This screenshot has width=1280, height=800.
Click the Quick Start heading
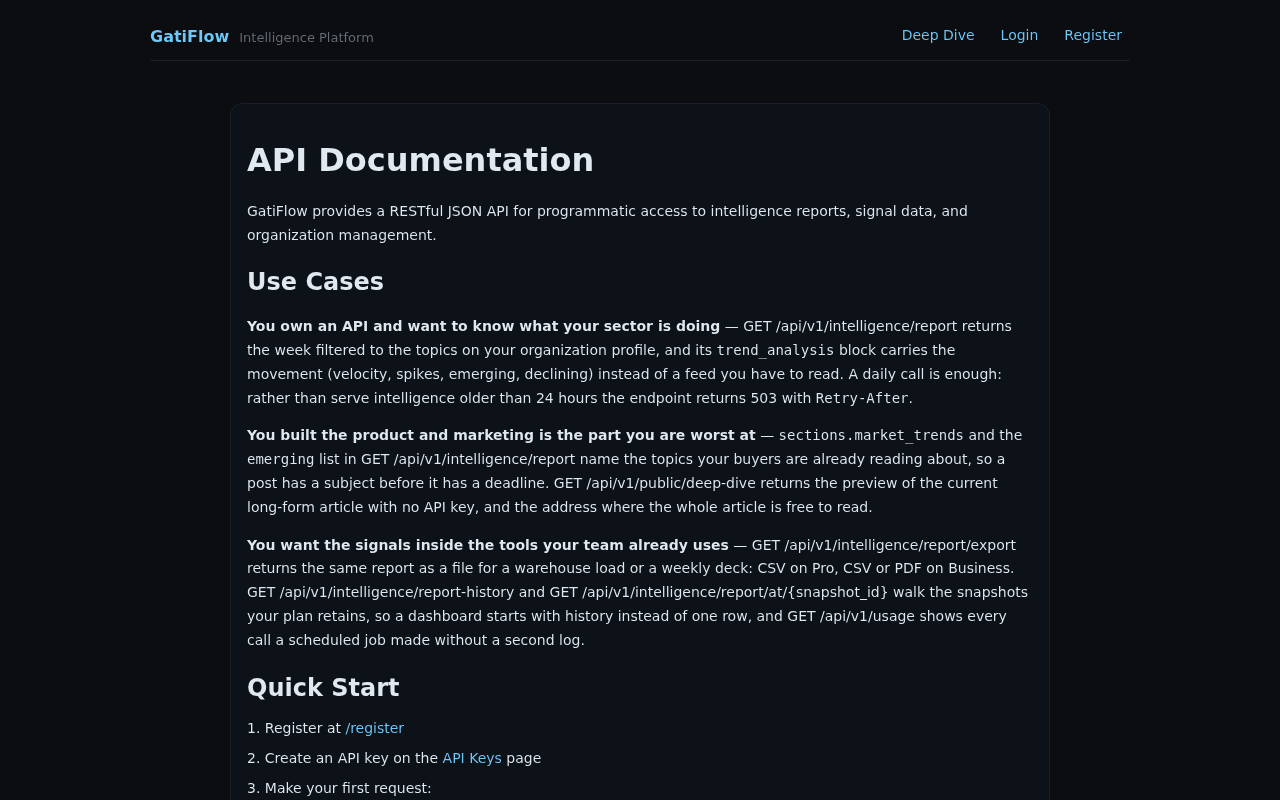(x=323, y=688)
